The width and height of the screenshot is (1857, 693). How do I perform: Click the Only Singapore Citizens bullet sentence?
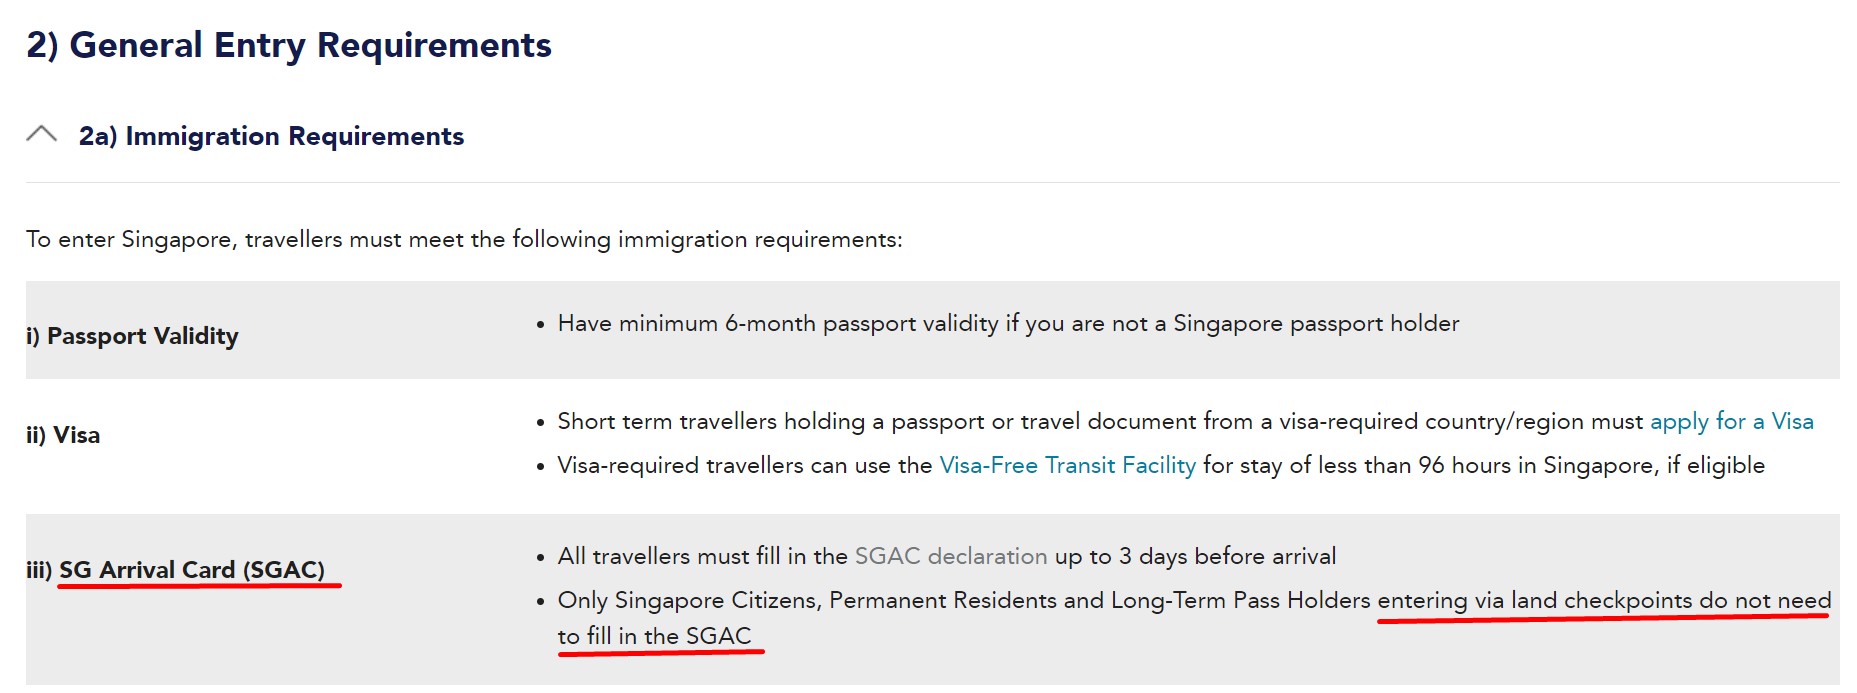click(1194, 618)
